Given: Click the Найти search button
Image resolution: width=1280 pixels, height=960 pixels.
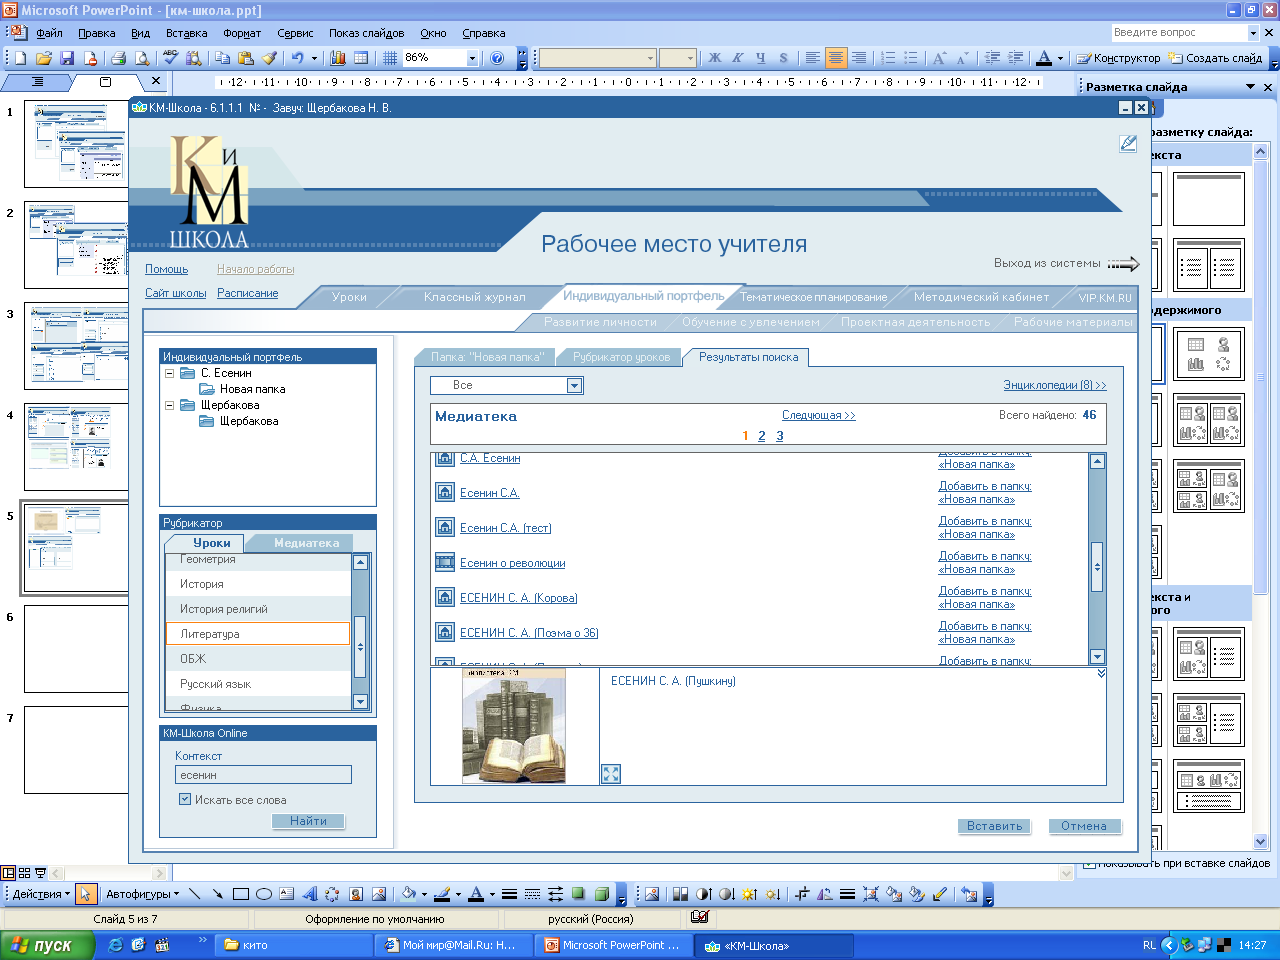Looking at the screenshot, I should coord(308,821).
